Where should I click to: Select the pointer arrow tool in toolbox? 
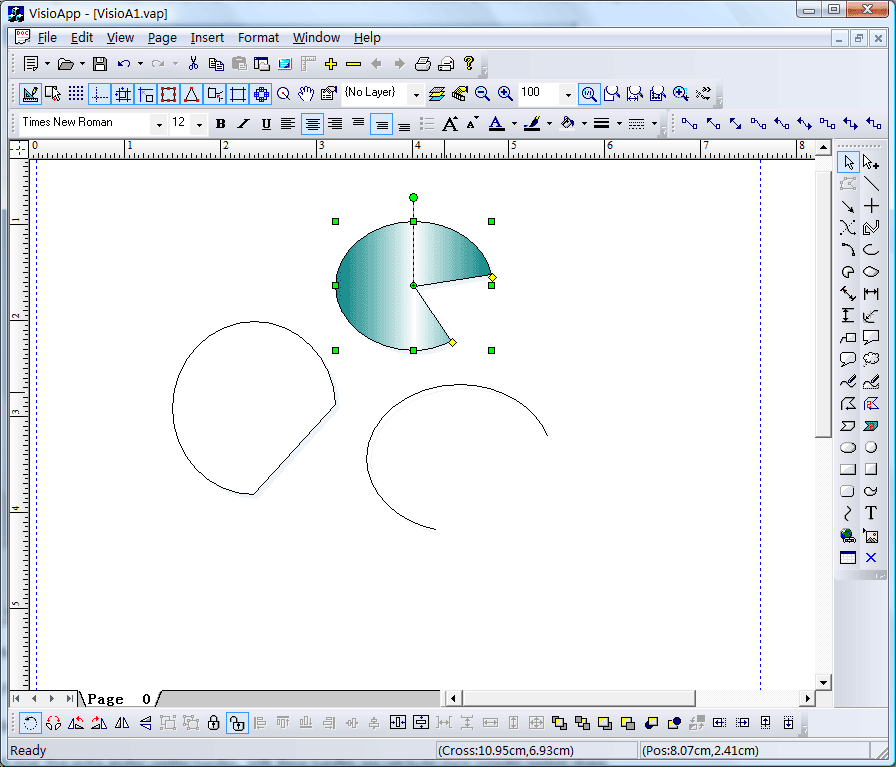pyautogui.click(x=849, y=163)
